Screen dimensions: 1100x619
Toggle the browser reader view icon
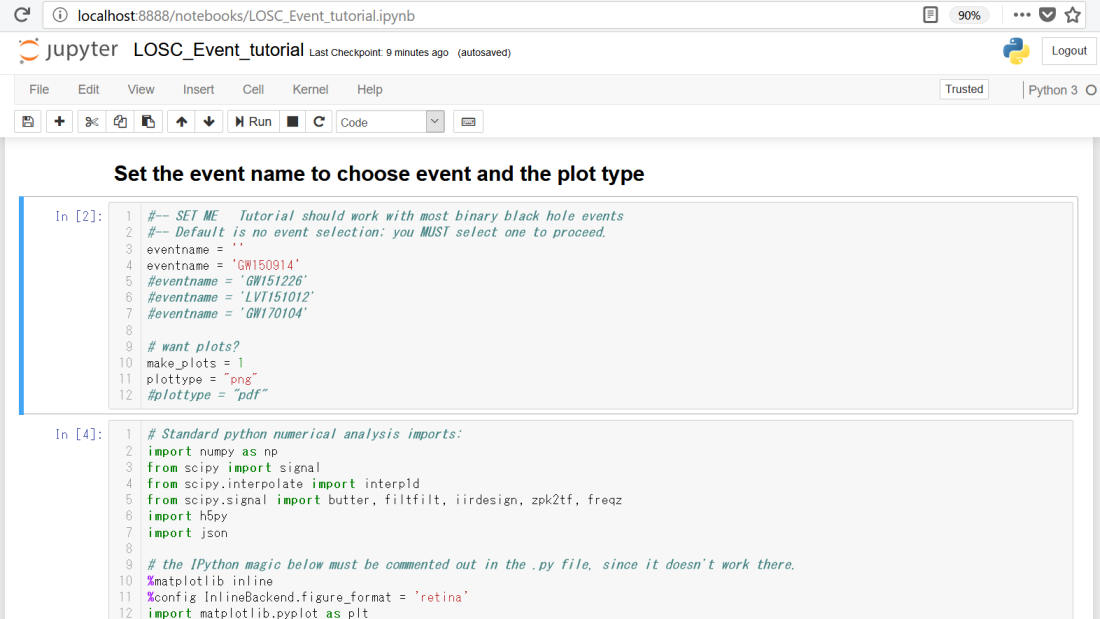point(931,15)
